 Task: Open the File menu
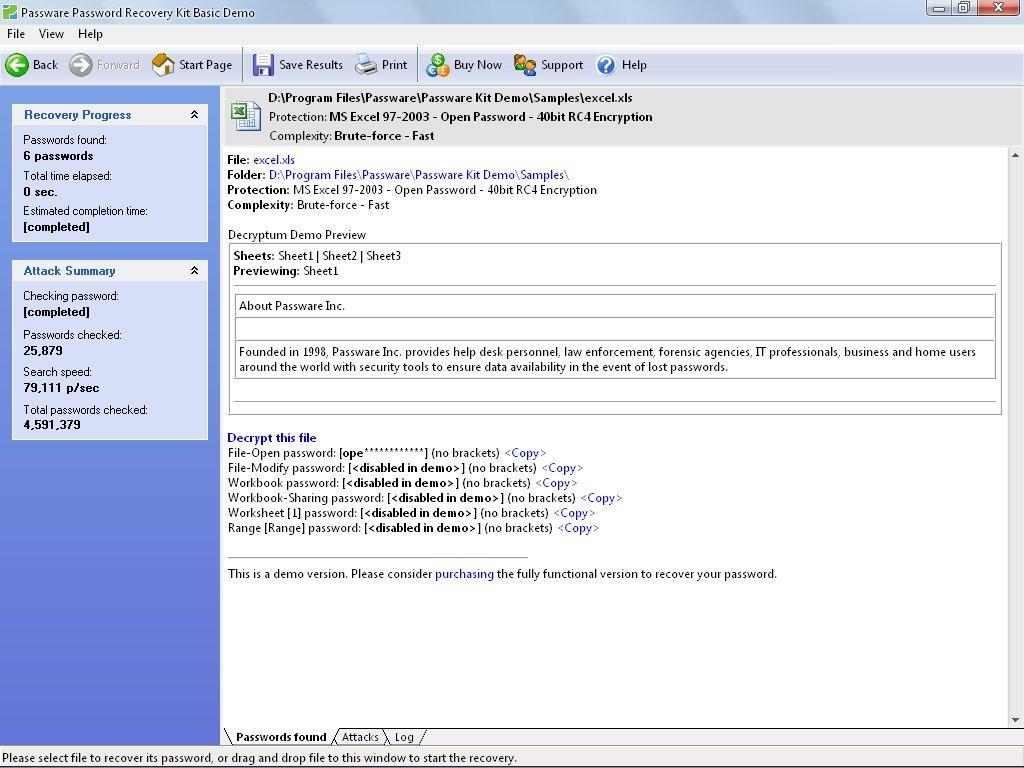click(x=16, y=34)
